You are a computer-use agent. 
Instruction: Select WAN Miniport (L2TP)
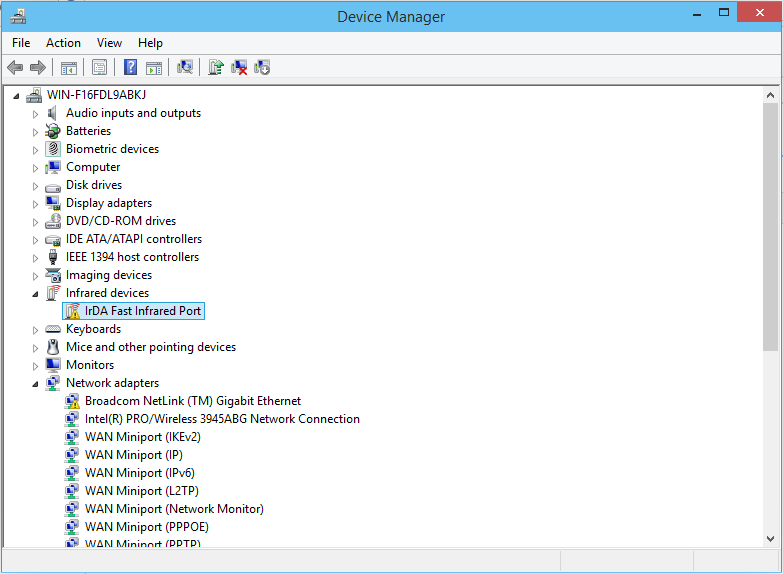point(142,491)
